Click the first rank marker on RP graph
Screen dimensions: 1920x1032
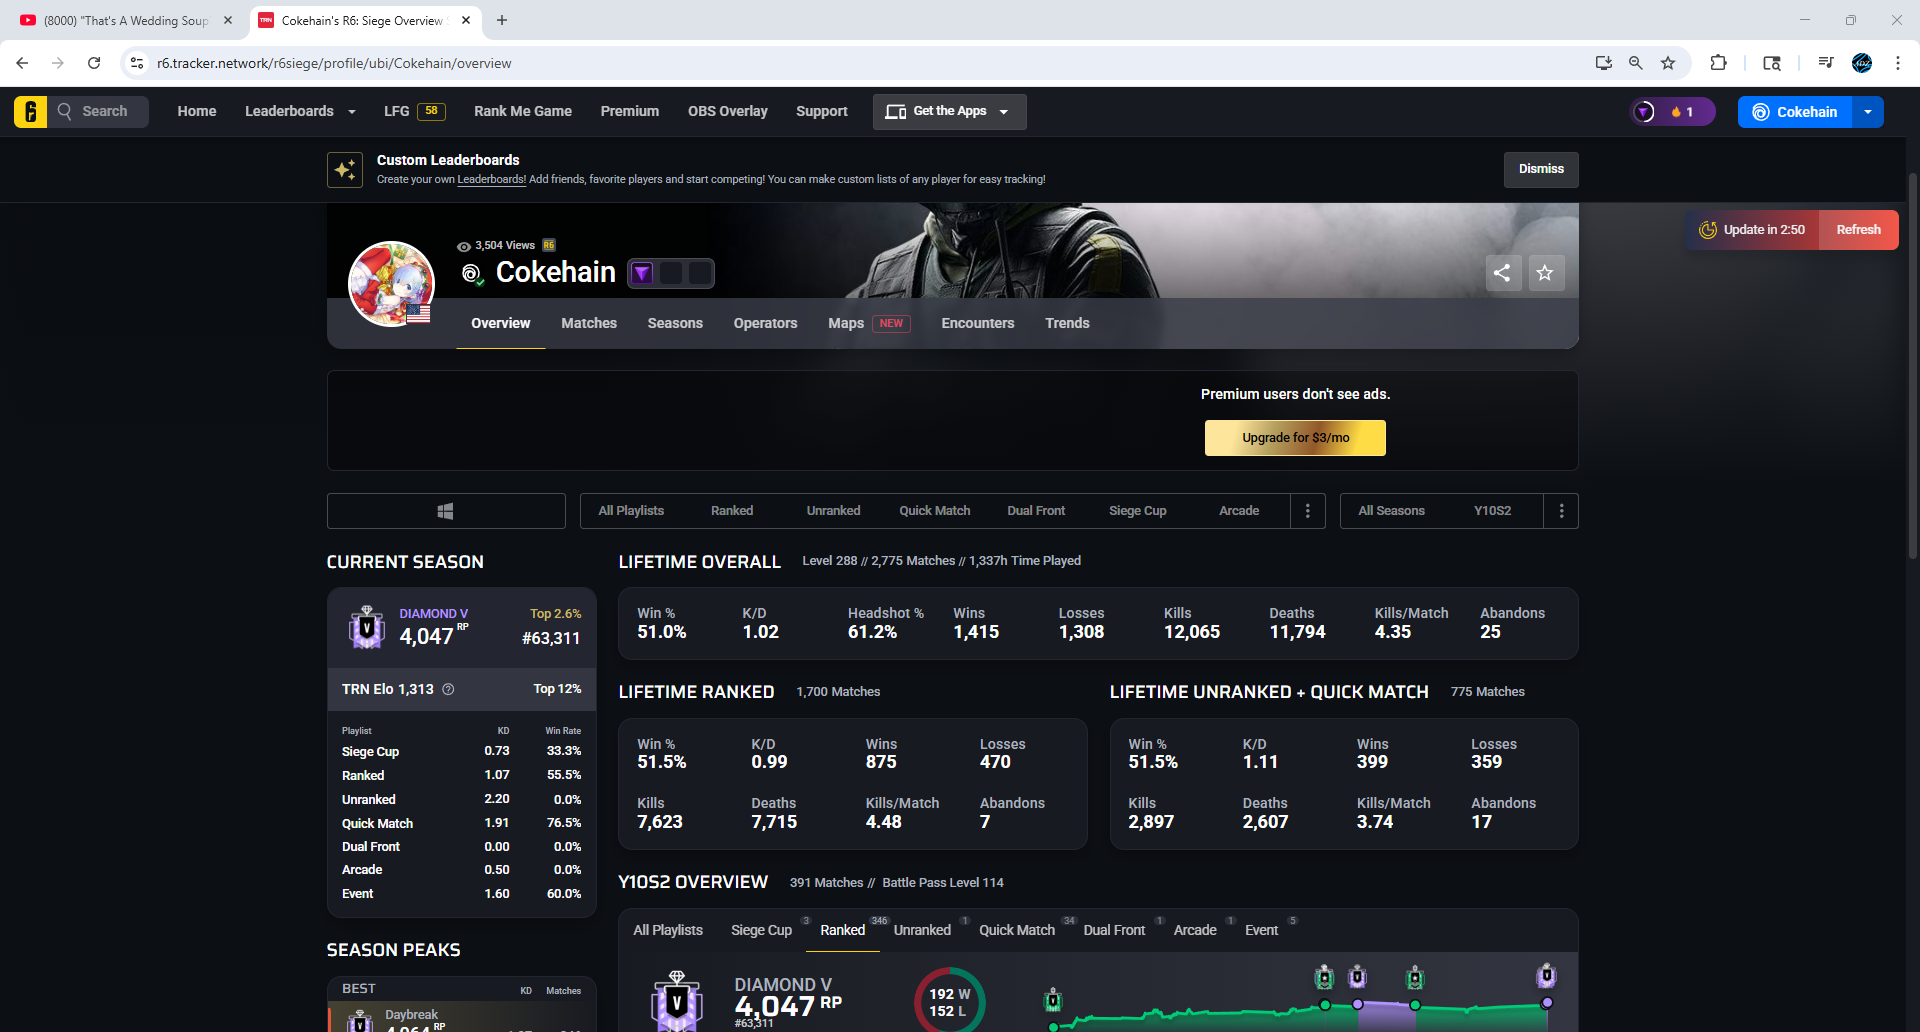tap(1053, 1000)
